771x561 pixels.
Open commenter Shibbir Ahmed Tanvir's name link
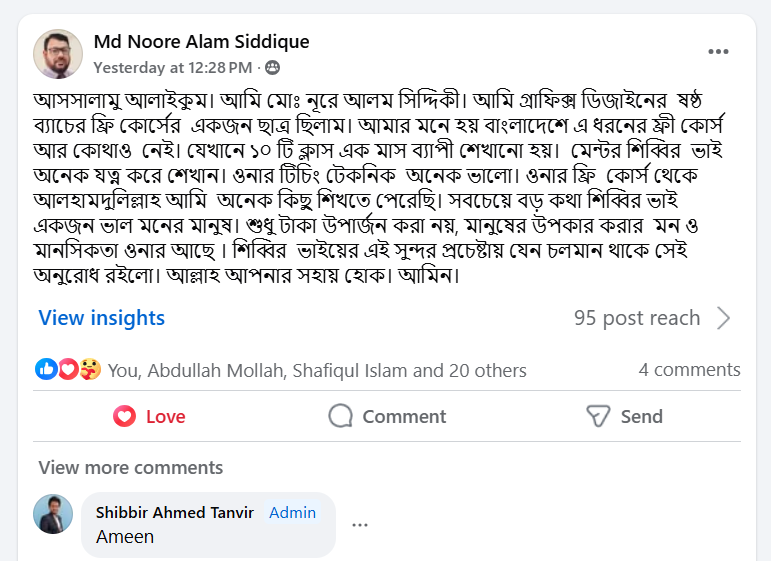tap(174, 512)
